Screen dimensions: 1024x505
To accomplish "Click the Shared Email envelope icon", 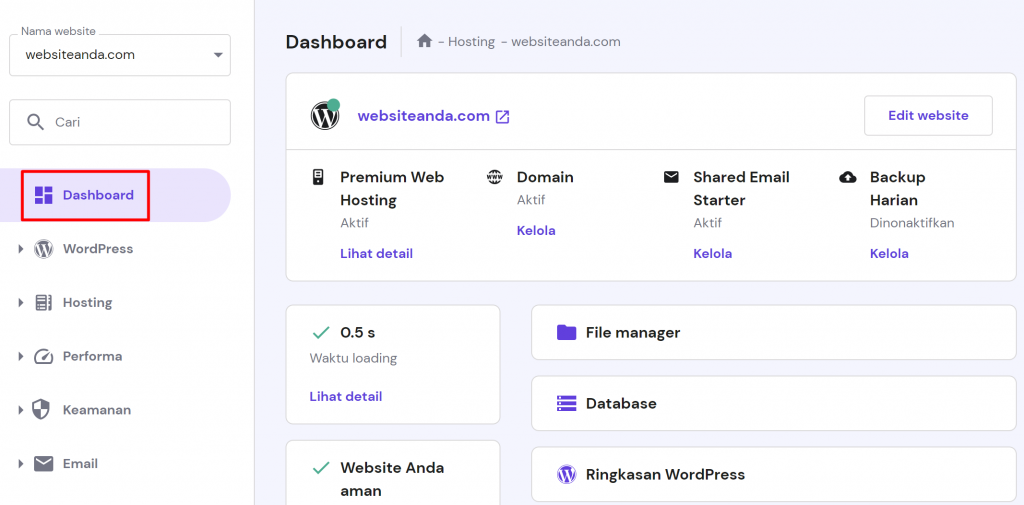I will (x=671, y=177).
